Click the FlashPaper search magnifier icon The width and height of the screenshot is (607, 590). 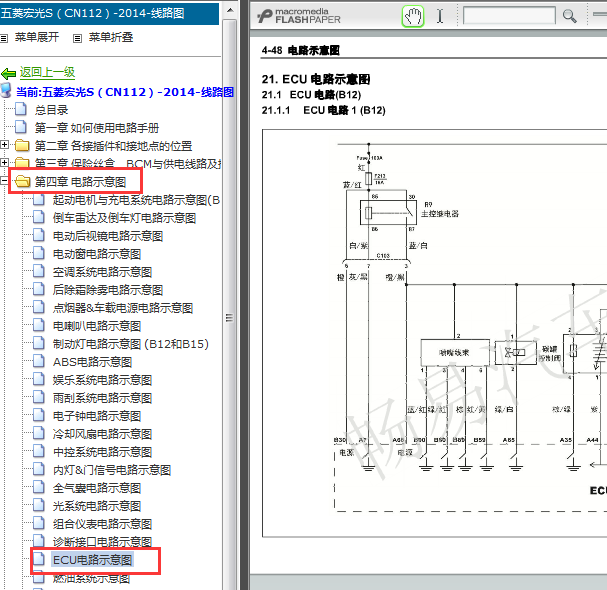[x=569, y=16]
